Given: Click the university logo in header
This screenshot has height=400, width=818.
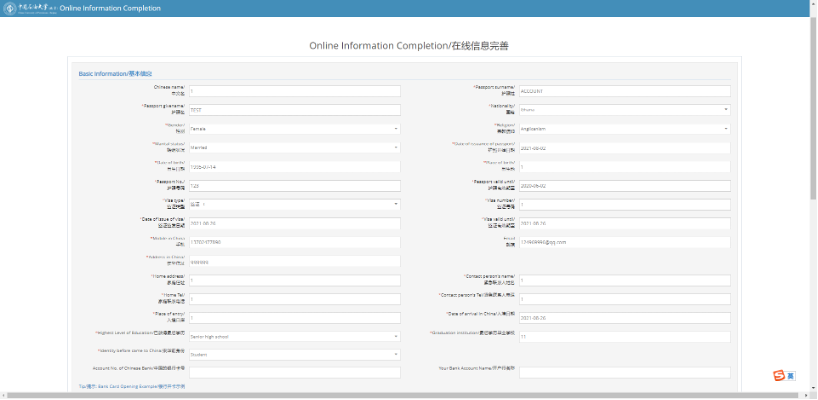Looking at the screenshot, I should click(30, 8).
